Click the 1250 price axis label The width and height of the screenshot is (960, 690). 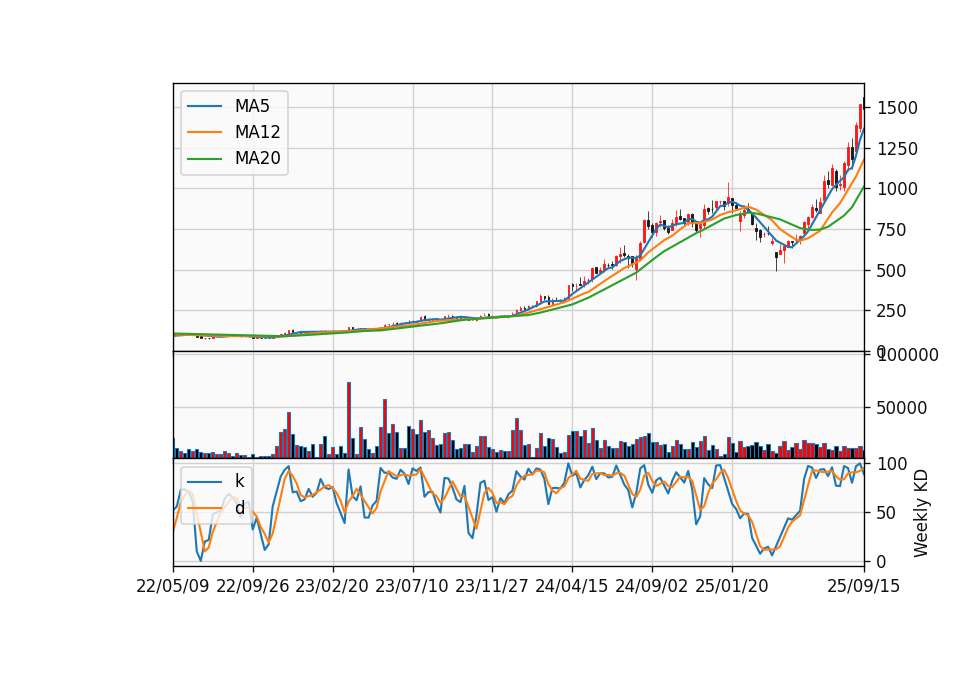pyautogui.click(x=897, y=149)
